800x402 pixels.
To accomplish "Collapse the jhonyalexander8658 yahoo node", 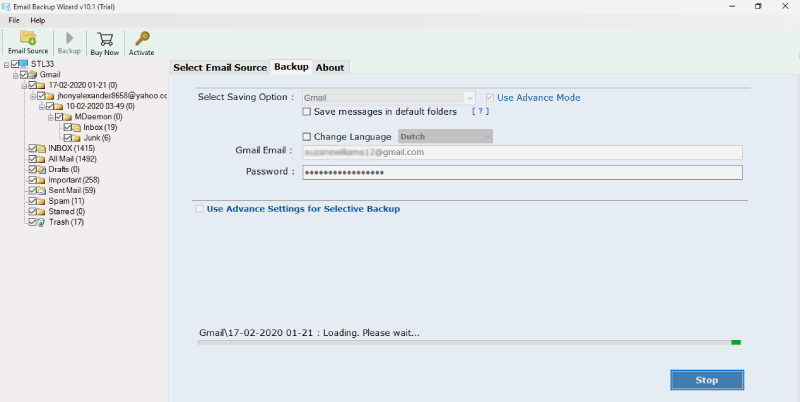I will click(33, 96).
